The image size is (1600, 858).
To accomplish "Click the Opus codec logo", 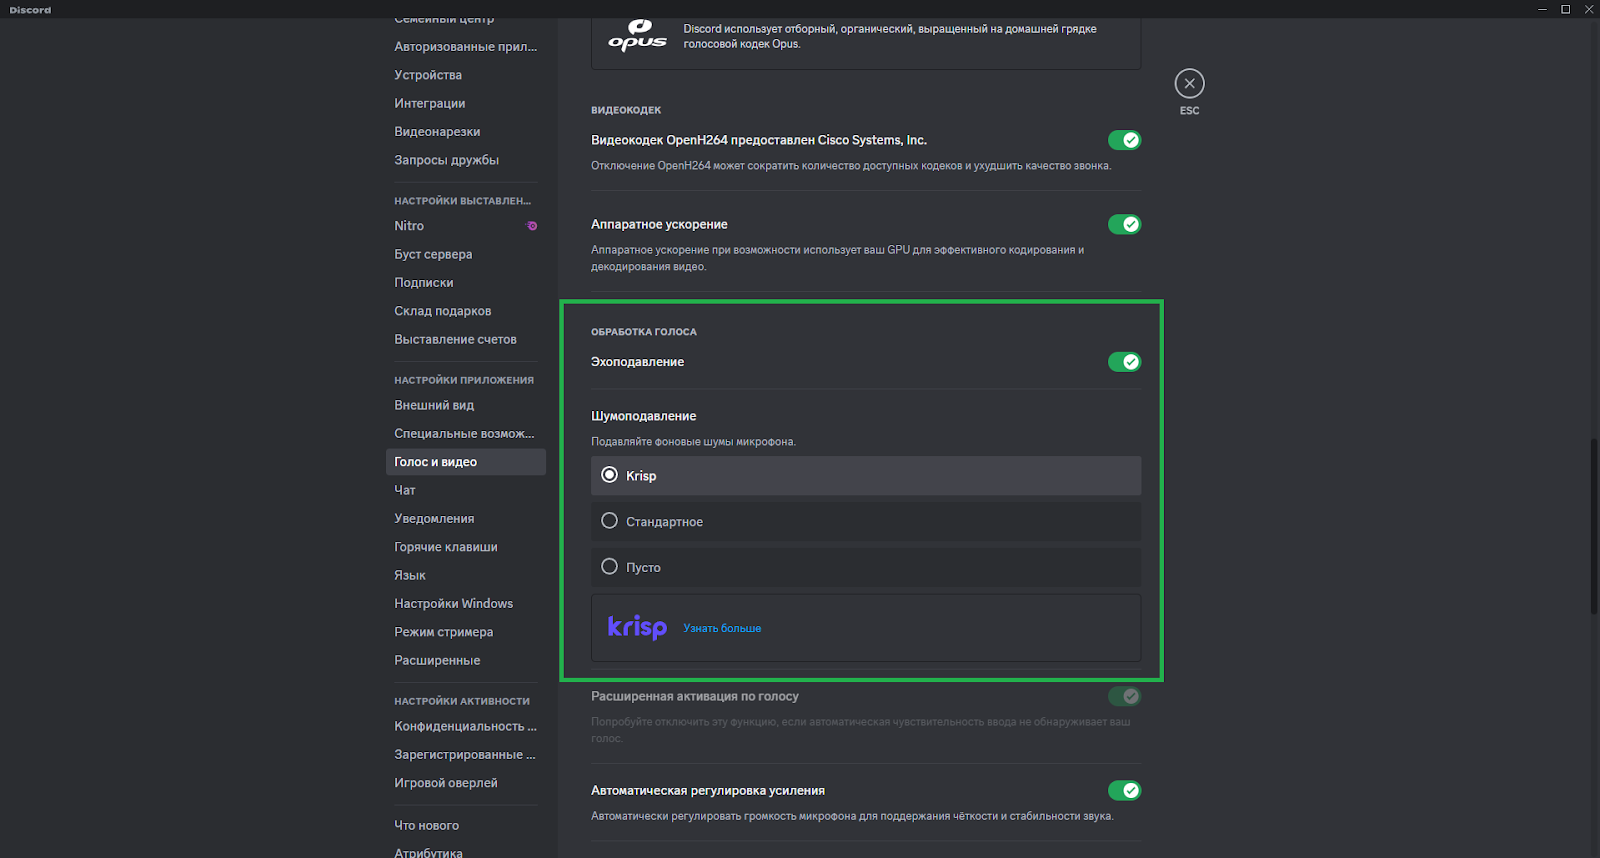I will click(x=637, y=36).
